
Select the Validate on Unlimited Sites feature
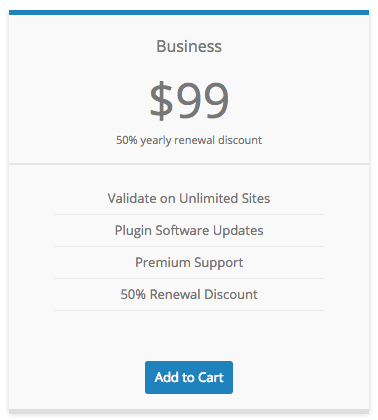pyautogui.click(x=189, y=198)
